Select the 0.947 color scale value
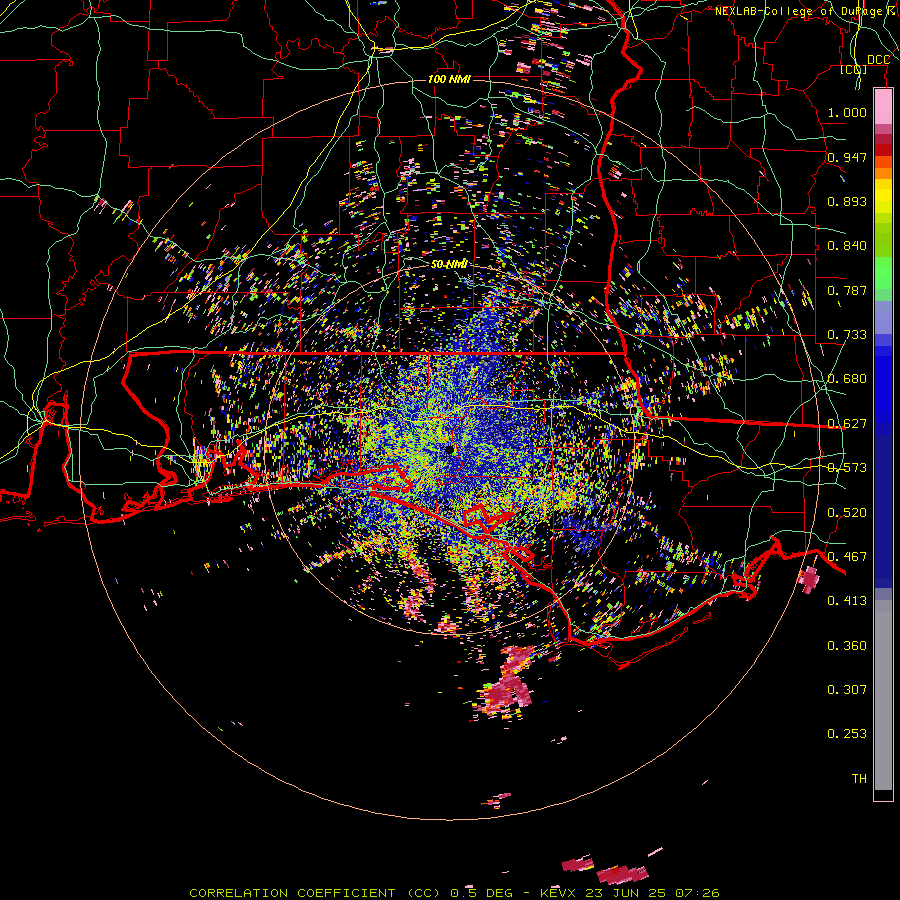 847,157
